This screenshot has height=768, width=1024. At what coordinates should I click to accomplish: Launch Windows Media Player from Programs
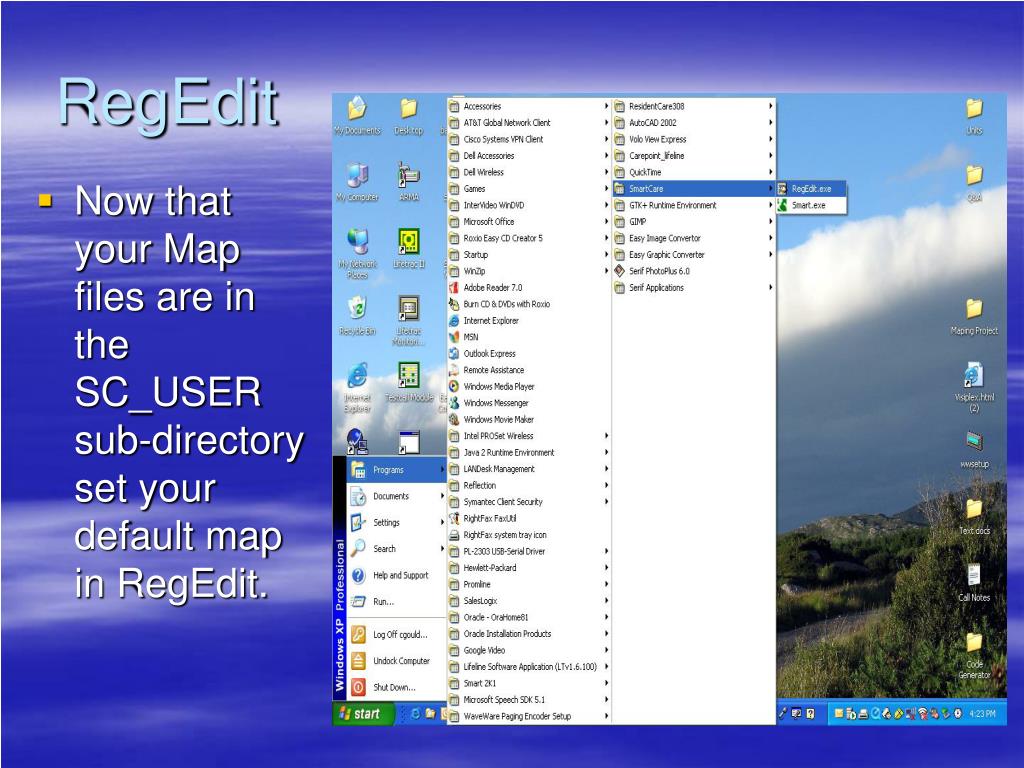point(529,387)
